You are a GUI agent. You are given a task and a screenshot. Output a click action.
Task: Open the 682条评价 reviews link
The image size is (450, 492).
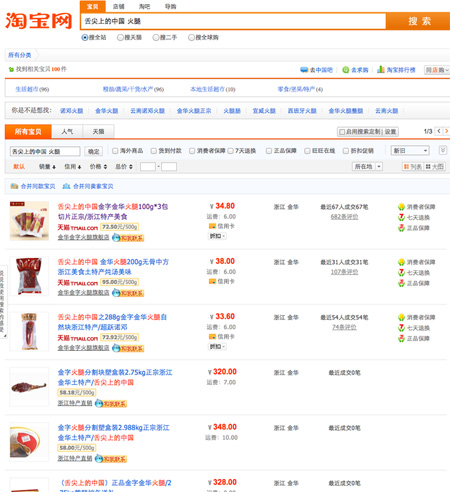click(344, 217)
